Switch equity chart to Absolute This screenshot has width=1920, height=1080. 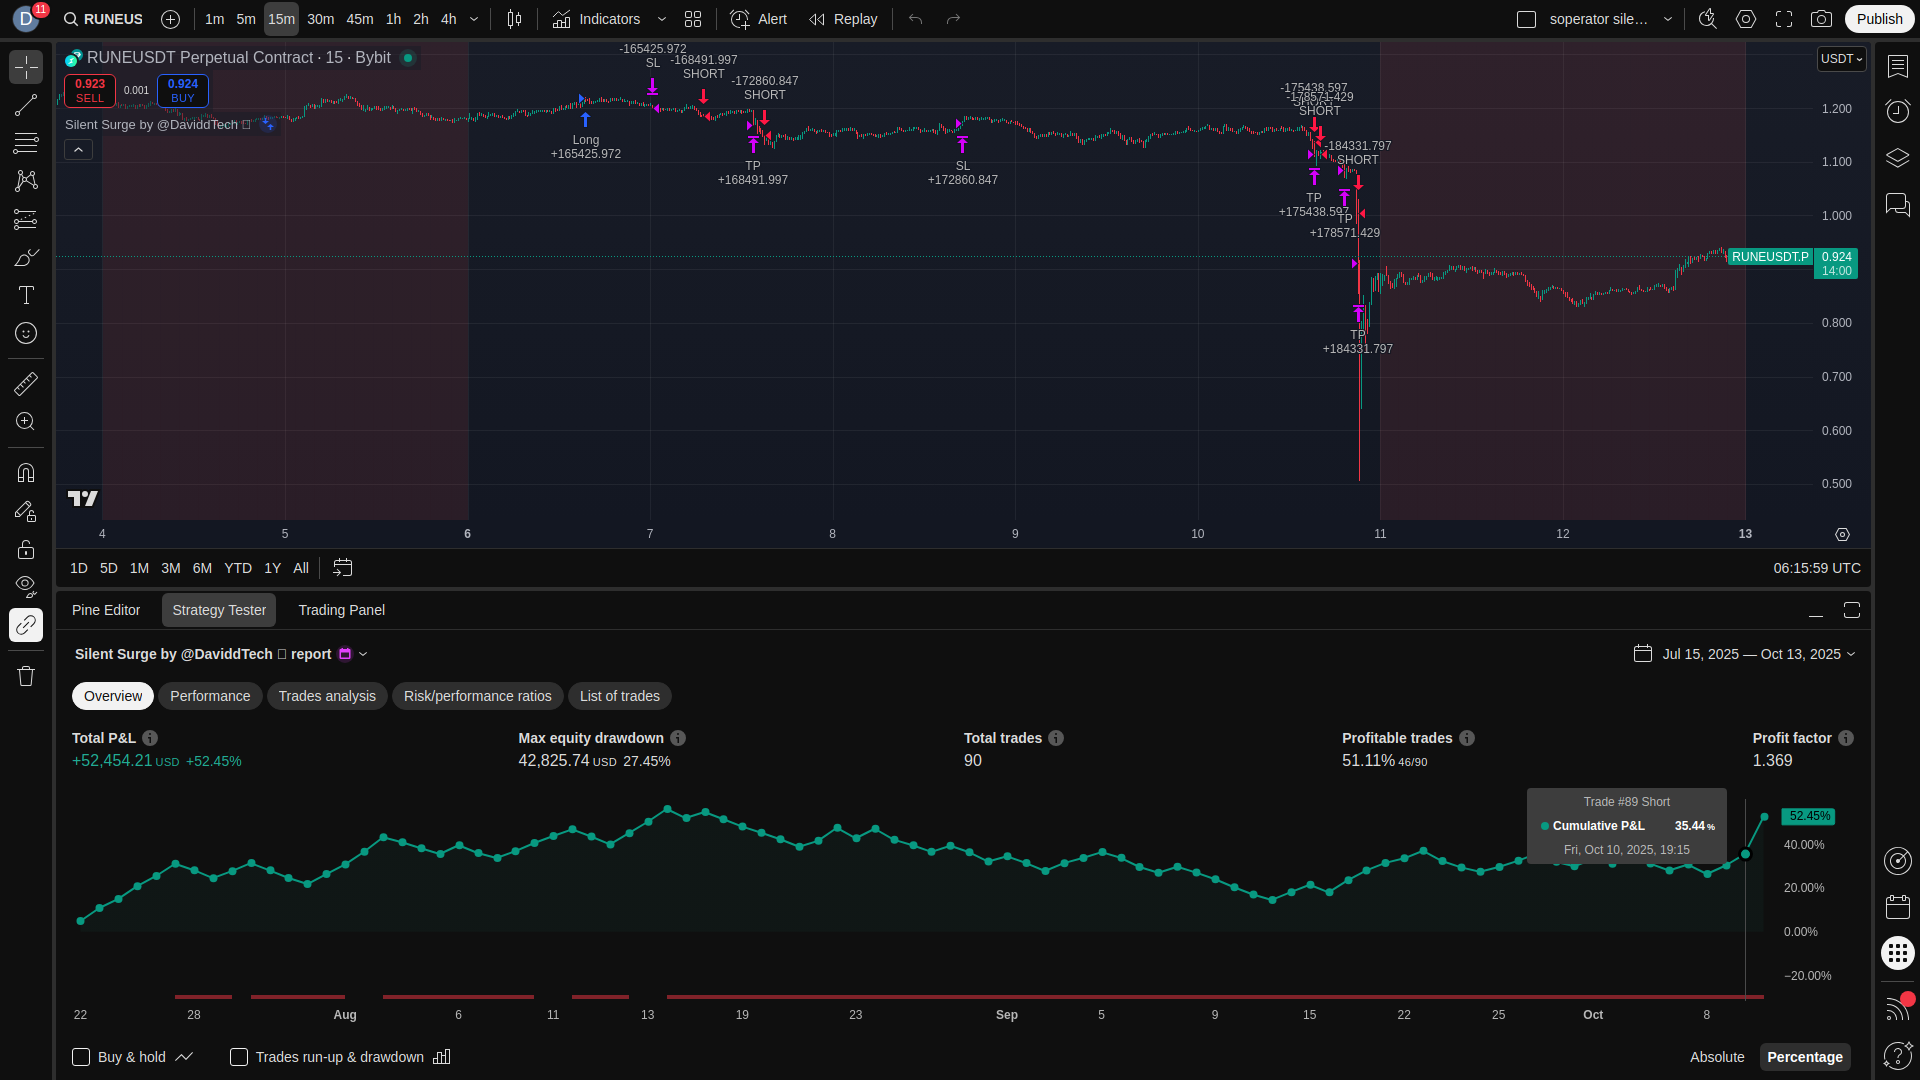coord(1717,1057)
